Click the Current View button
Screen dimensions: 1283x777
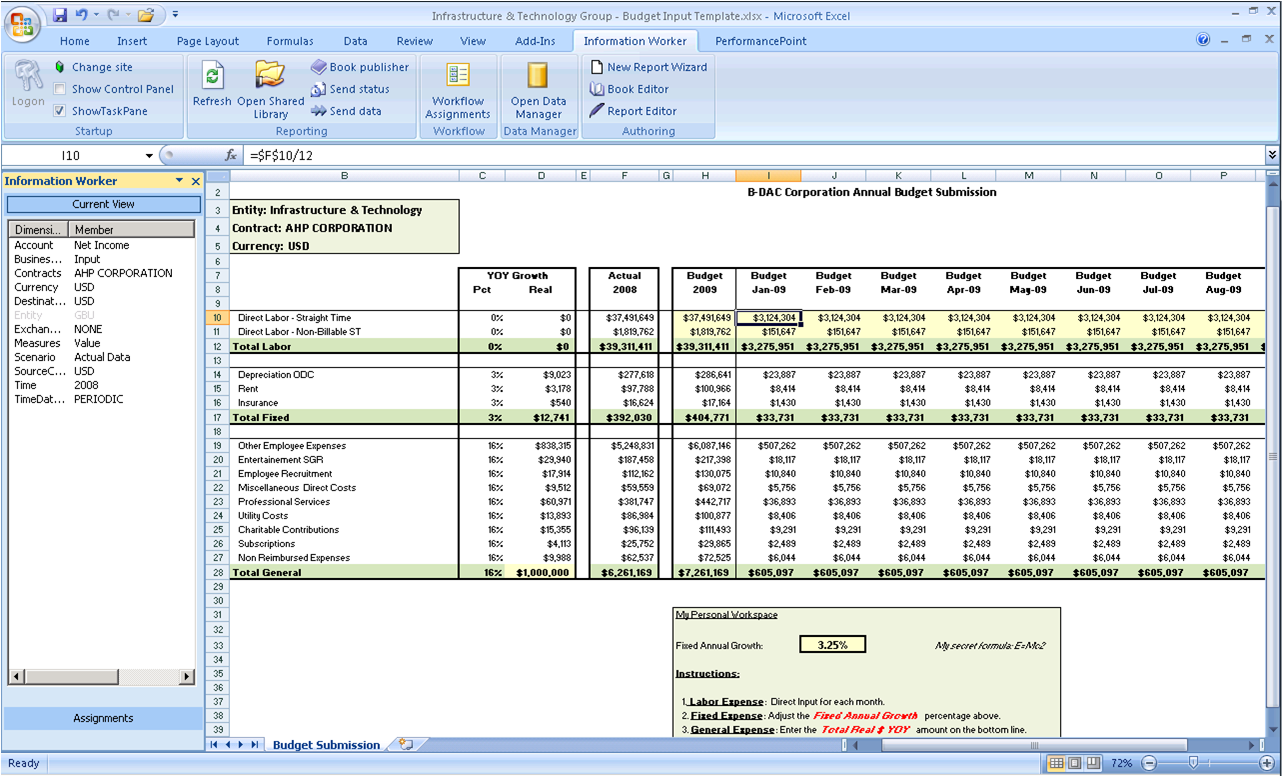pos(103,204)
